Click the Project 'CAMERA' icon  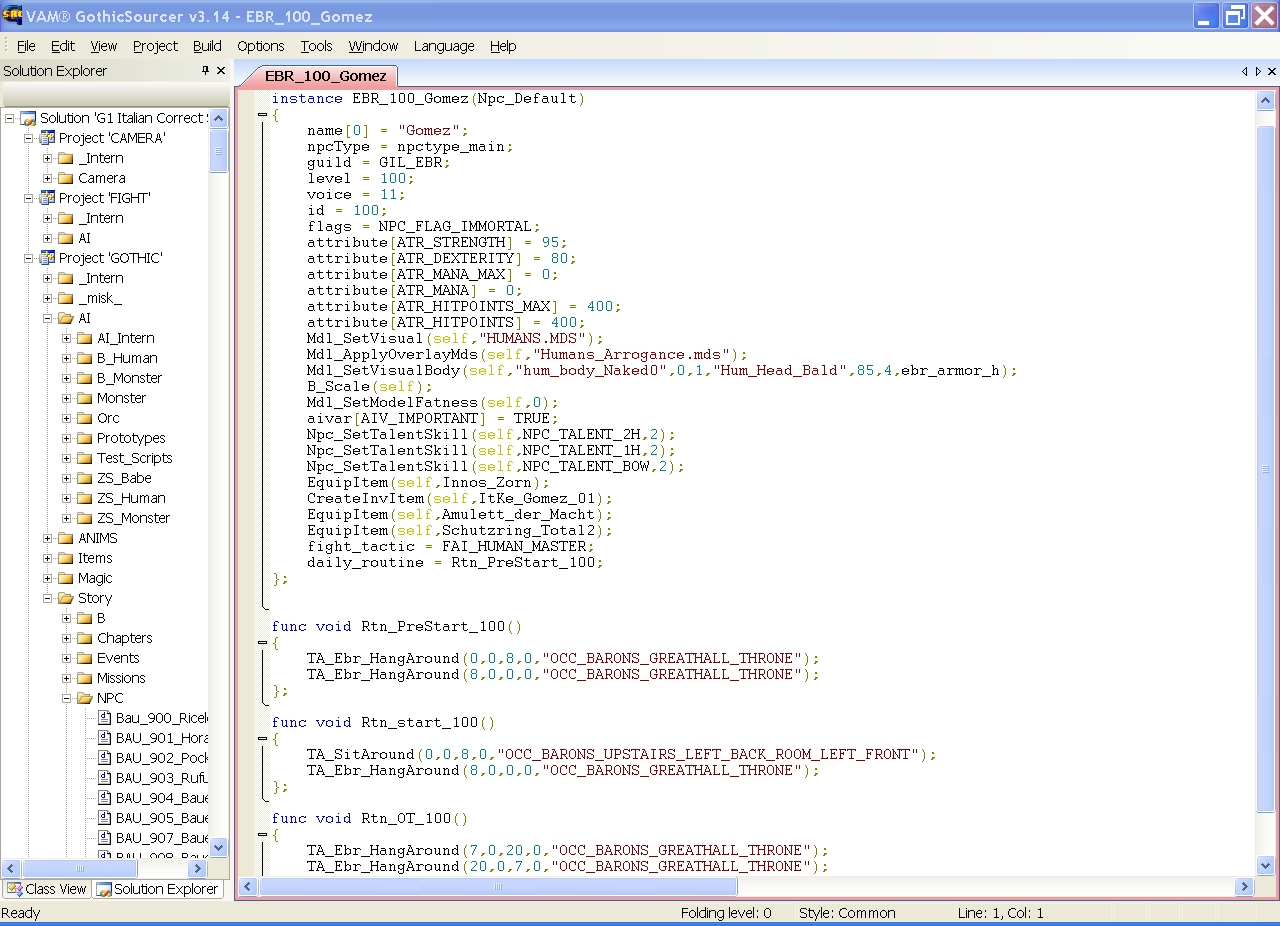pos(47,138)
